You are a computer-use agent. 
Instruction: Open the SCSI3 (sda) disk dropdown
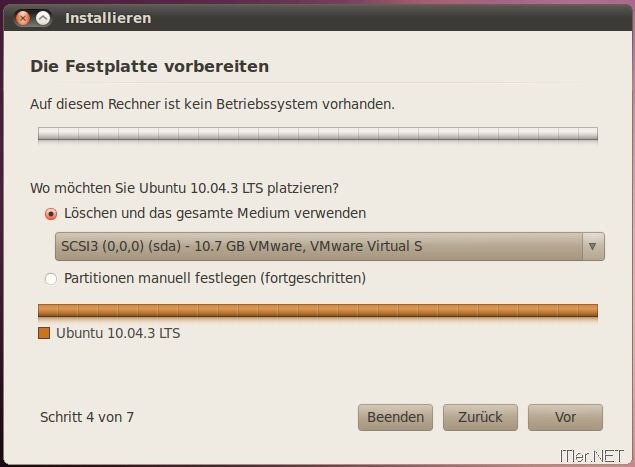[330, 246]
